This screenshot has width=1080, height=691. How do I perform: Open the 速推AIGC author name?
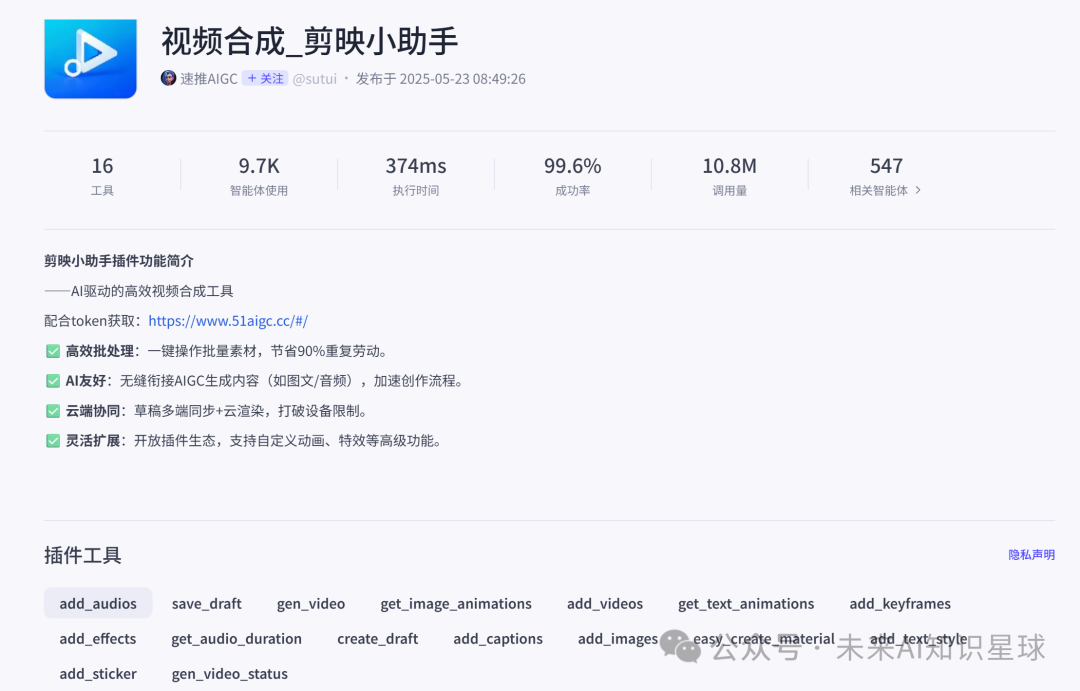[x=209, y=79]
